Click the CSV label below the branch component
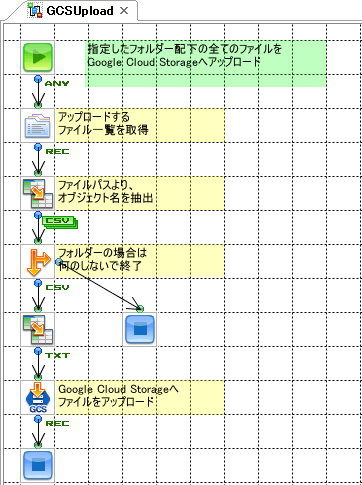The height and width of the screenshot is (485, 362). (x=57, y=288)
